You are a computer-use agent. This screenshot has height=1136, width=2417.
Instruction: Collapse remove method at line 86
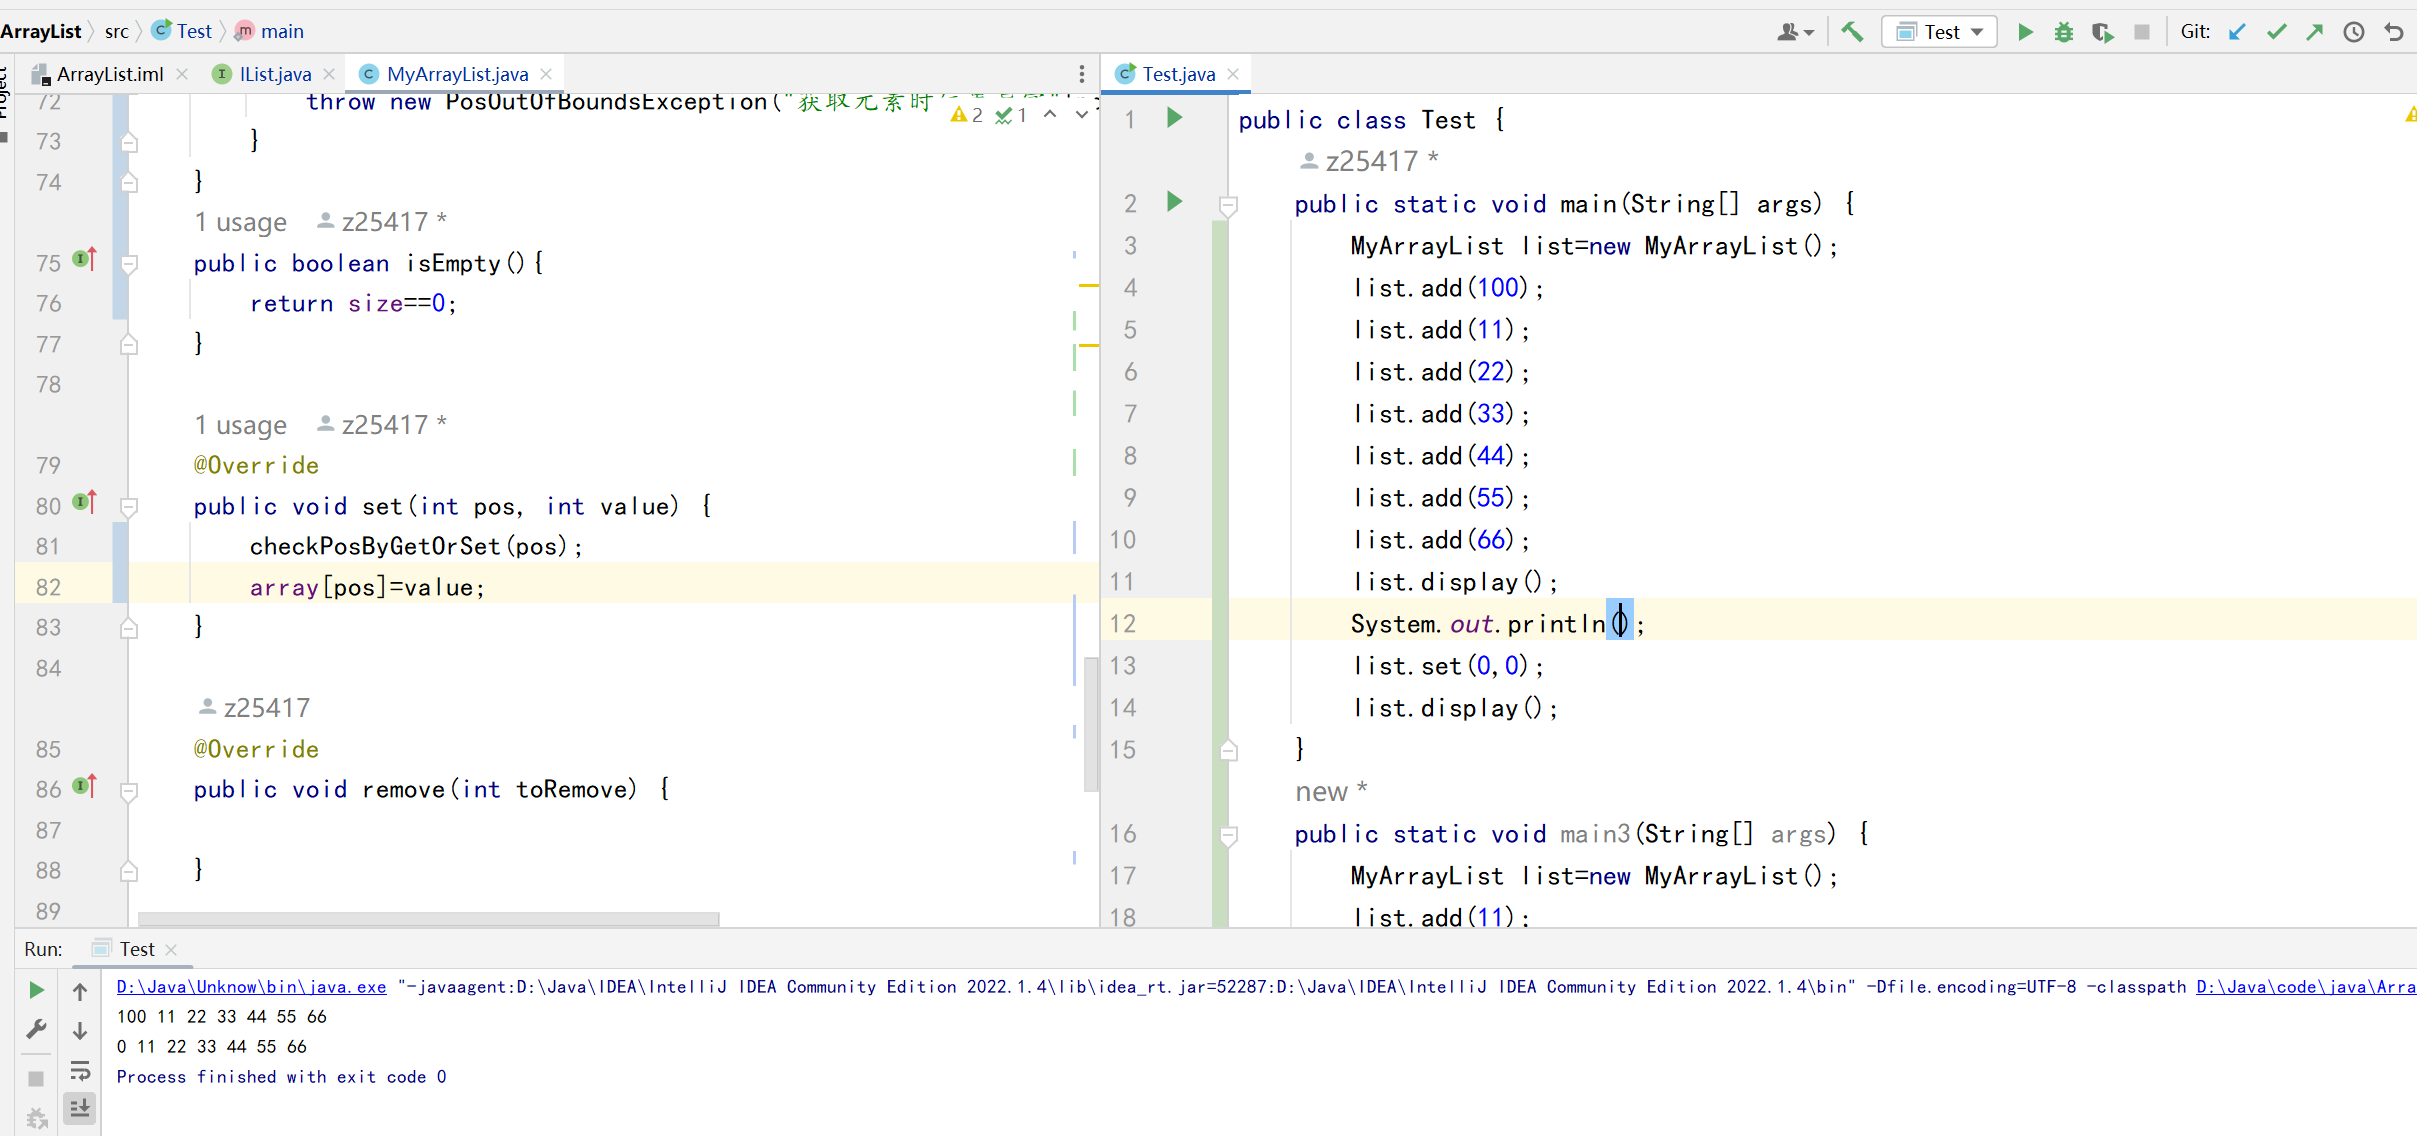(129, 791)
